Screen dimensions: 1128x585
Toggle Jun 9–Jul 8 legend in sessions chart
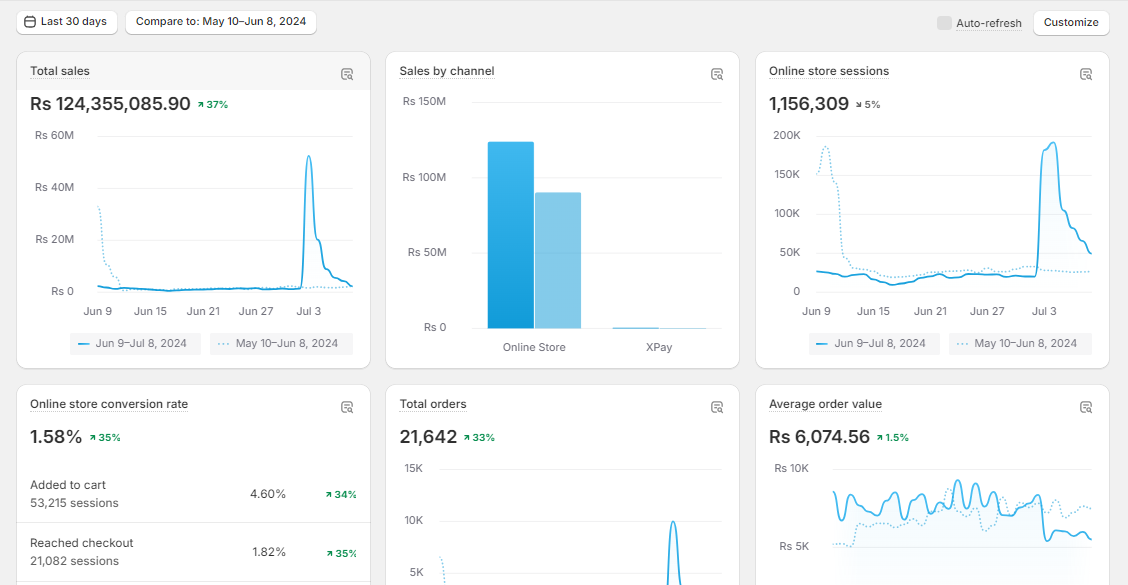873,343
